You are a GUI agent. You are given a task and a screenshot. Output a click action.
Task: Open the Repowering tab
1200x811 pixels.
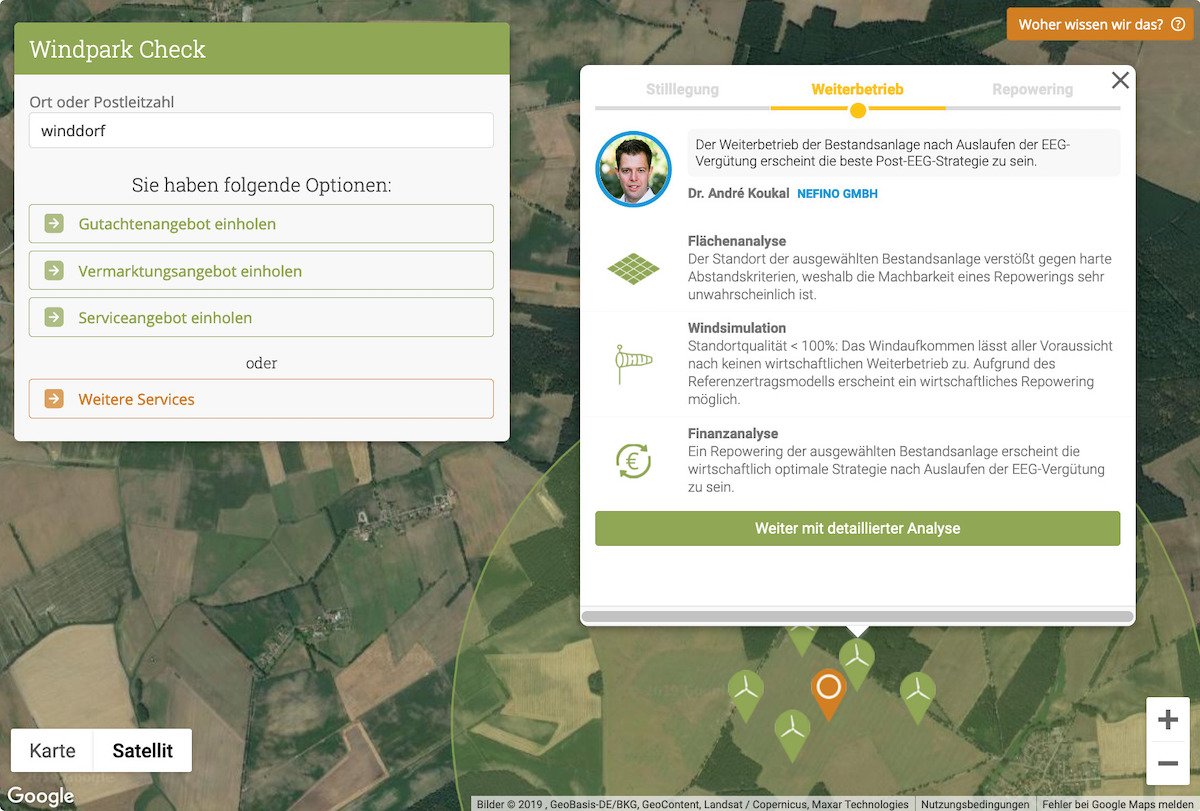[1032, 89]
